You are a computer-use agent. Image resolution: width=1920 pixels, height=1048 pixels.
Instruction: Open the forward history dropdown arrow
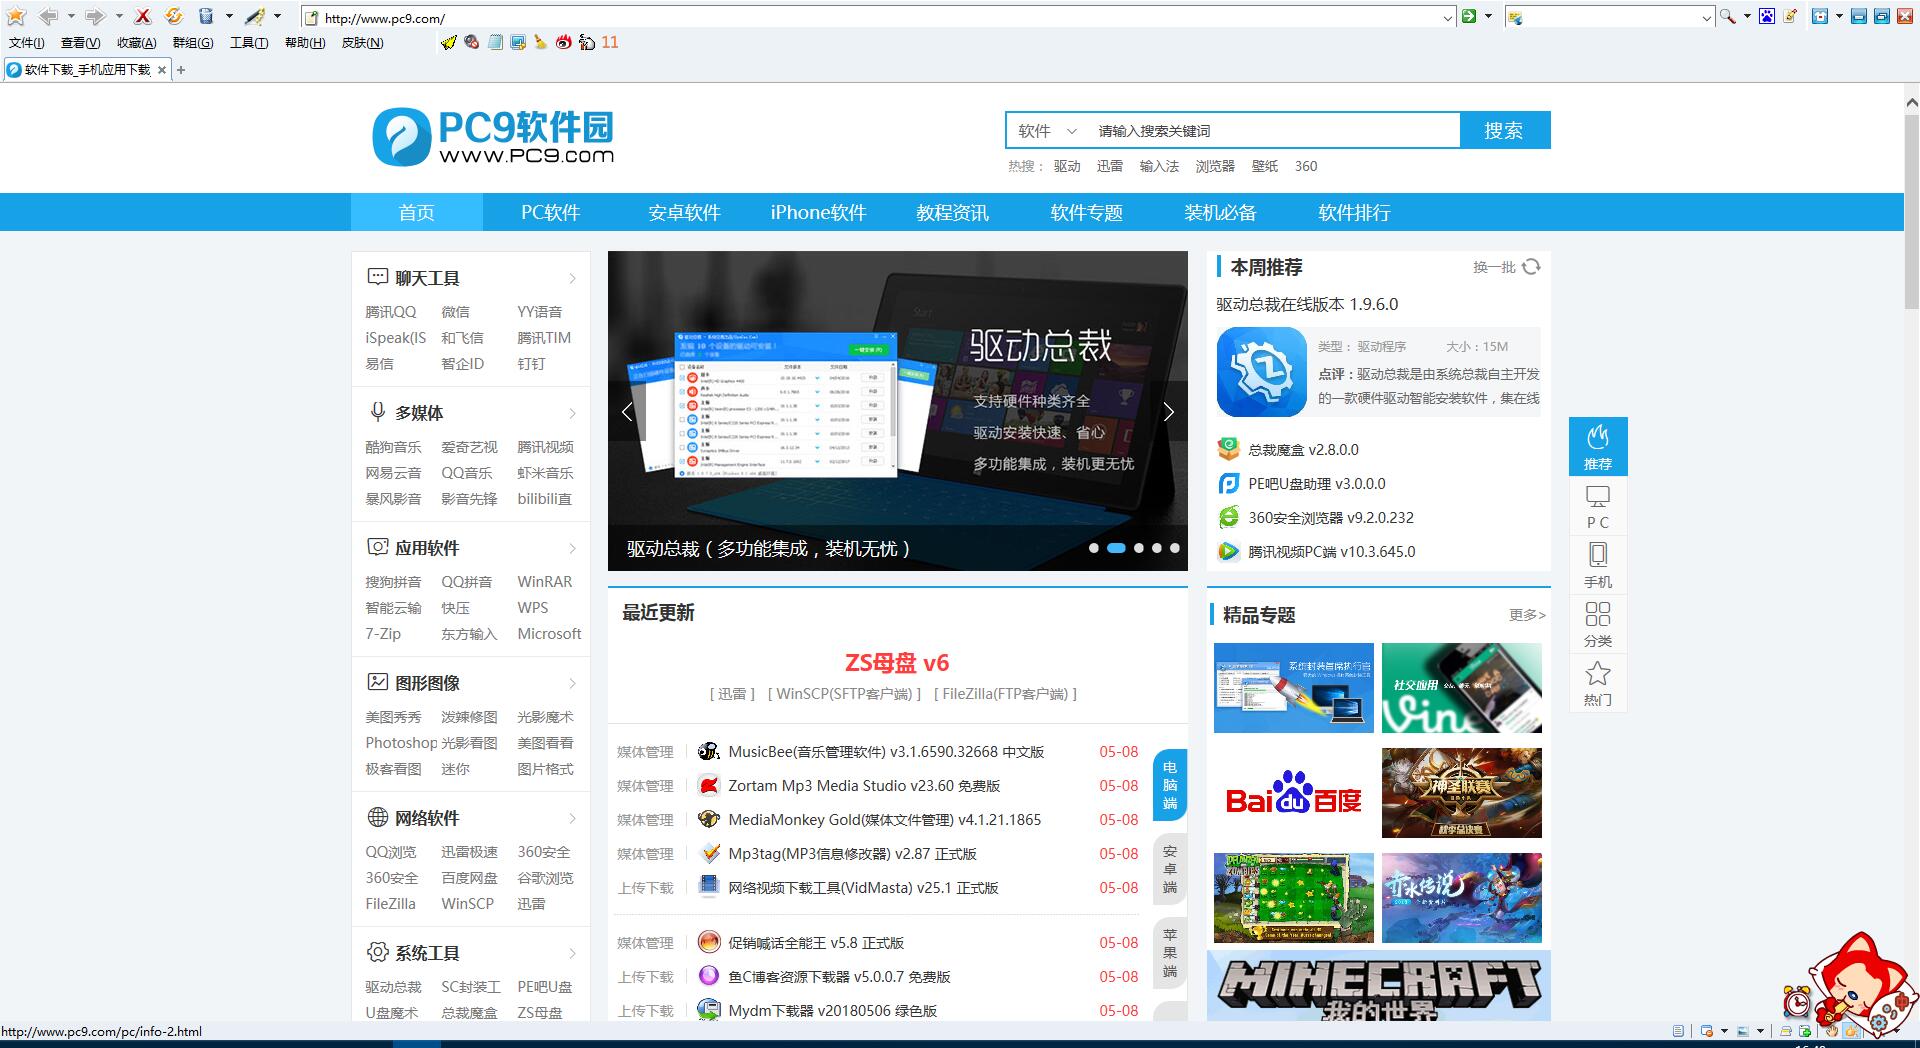pos(119,16)
